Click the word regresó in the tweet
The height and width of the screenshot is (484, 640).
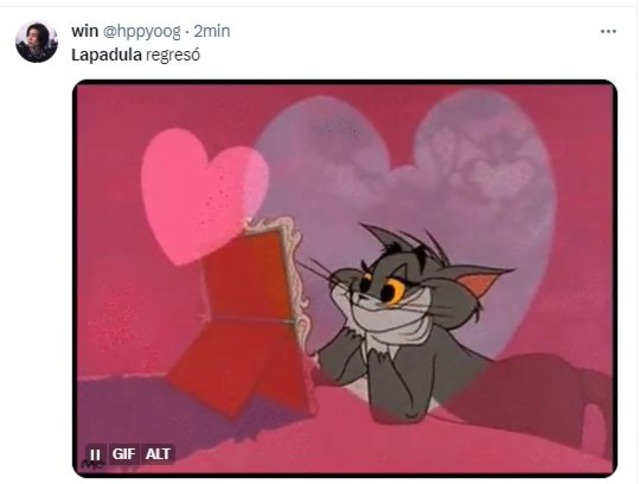[173, 56]
